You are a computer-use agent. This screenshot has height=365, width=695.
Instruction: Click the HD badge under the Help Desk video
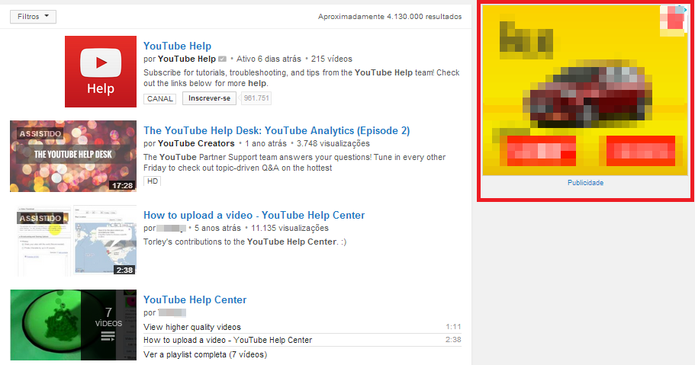coord(152,181)
